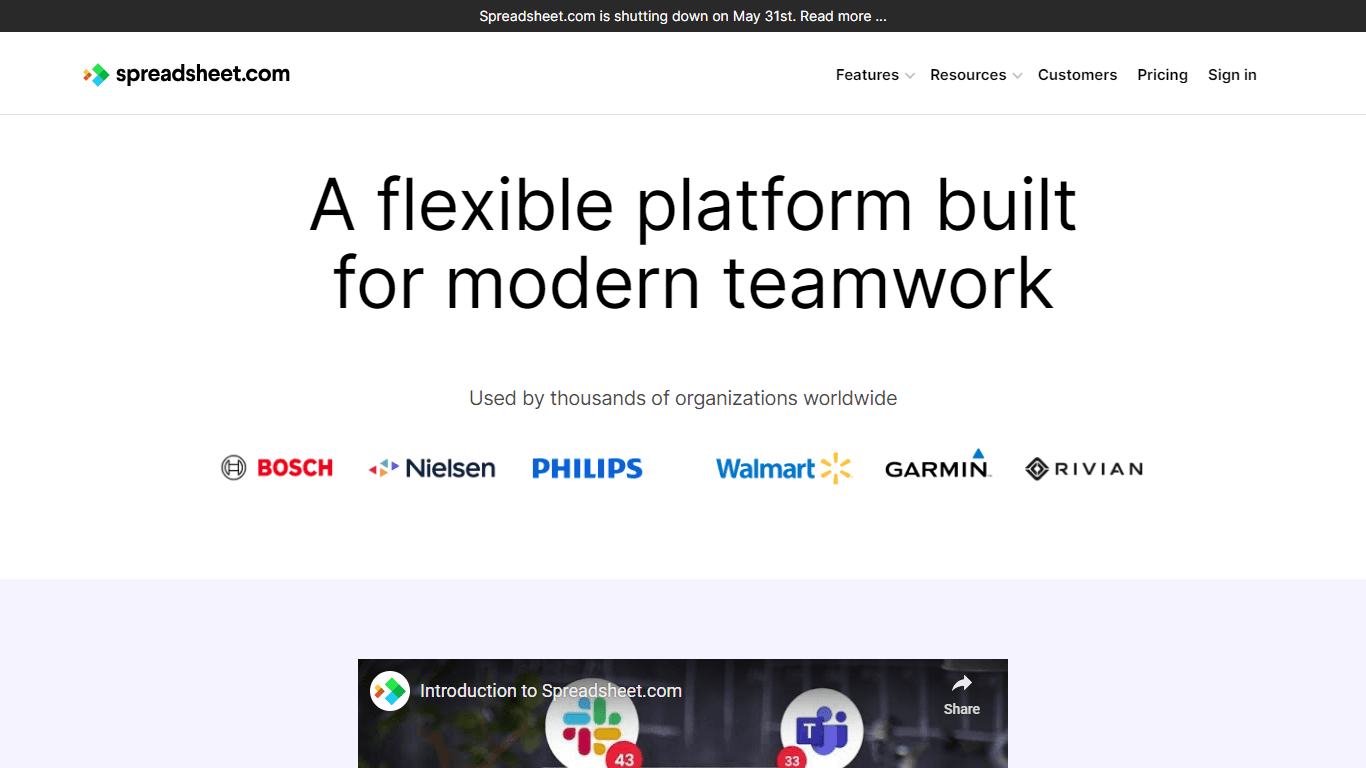Click the Slack icon in video preview
The height and width of the screenshot is (768, 1366).
pos(592,725)
